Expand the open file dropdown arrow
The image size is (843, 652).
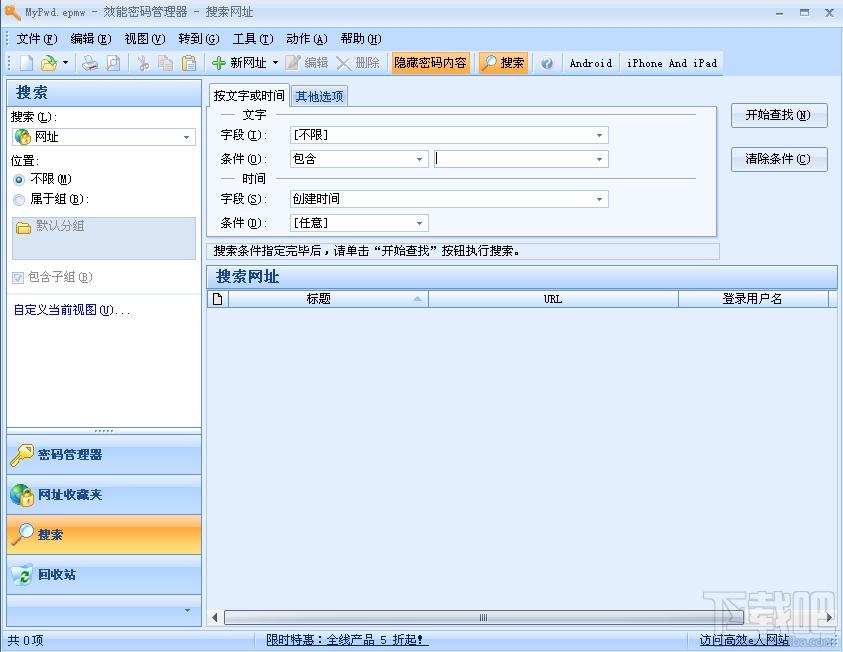click(65, 63)
